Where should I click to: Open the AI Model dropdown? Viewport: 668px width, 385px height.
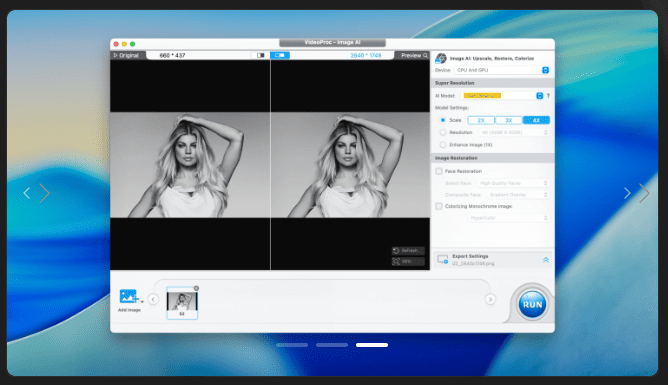(x=503, y=96)
